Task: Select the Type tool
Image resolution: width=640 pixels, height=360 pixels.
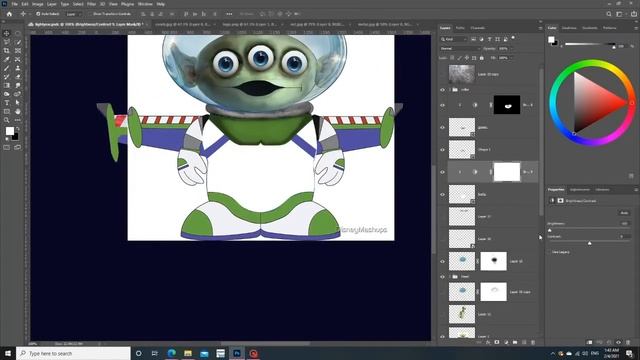Action: coord(7,102)
